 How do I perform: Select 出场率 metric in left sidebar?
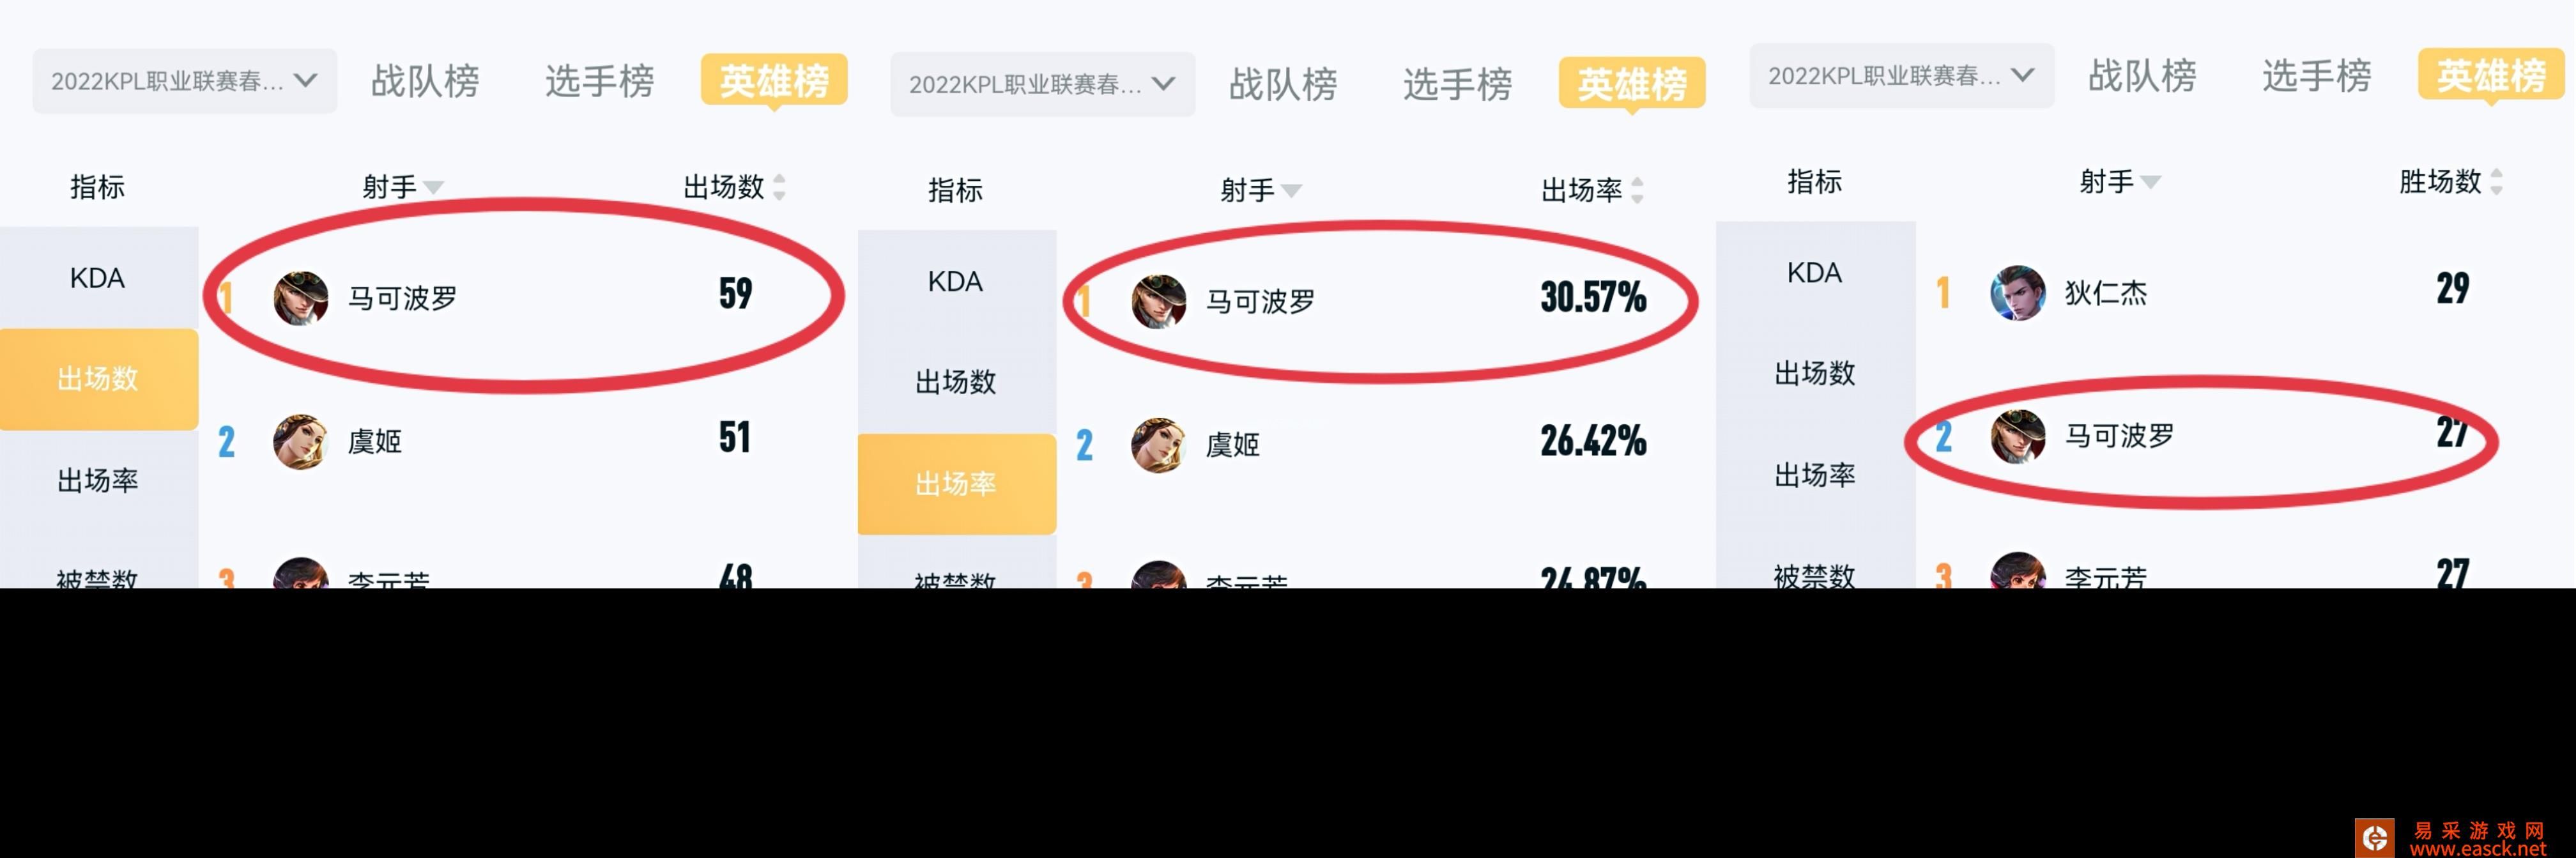tap(98, 481)
